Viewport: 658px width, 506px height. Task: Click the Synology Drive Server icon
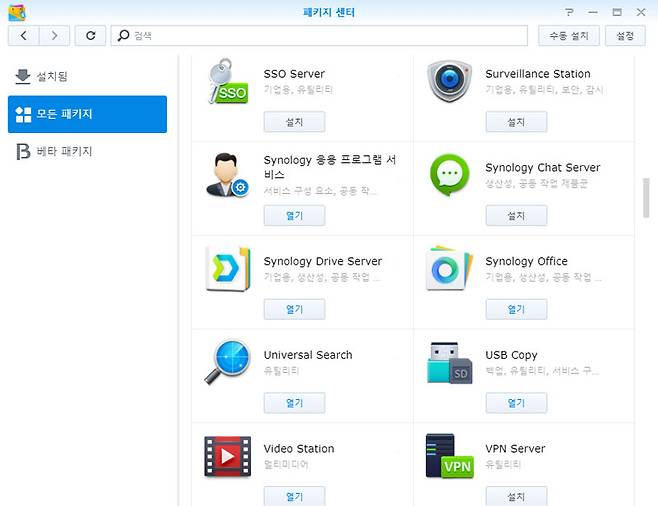[x=228, y=269]
